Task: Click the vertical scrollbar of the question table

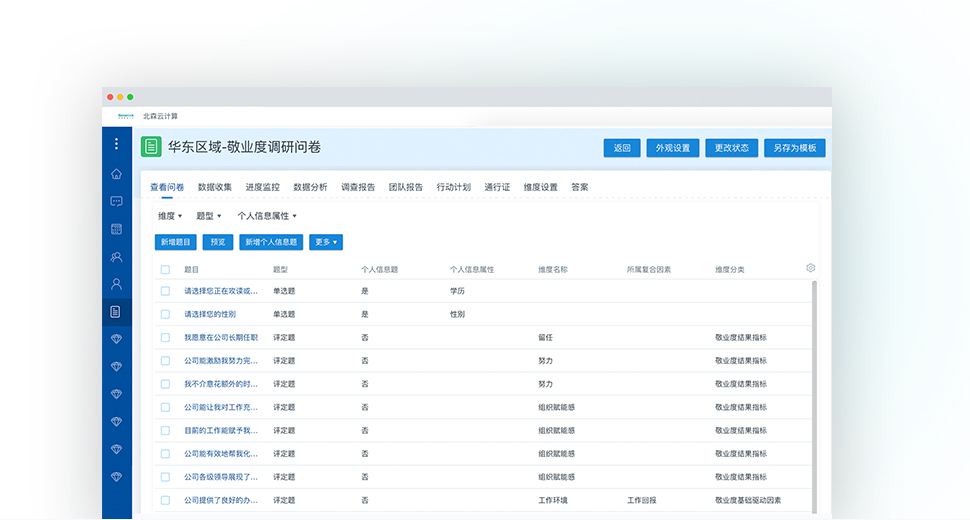Action: pos(814,396)
